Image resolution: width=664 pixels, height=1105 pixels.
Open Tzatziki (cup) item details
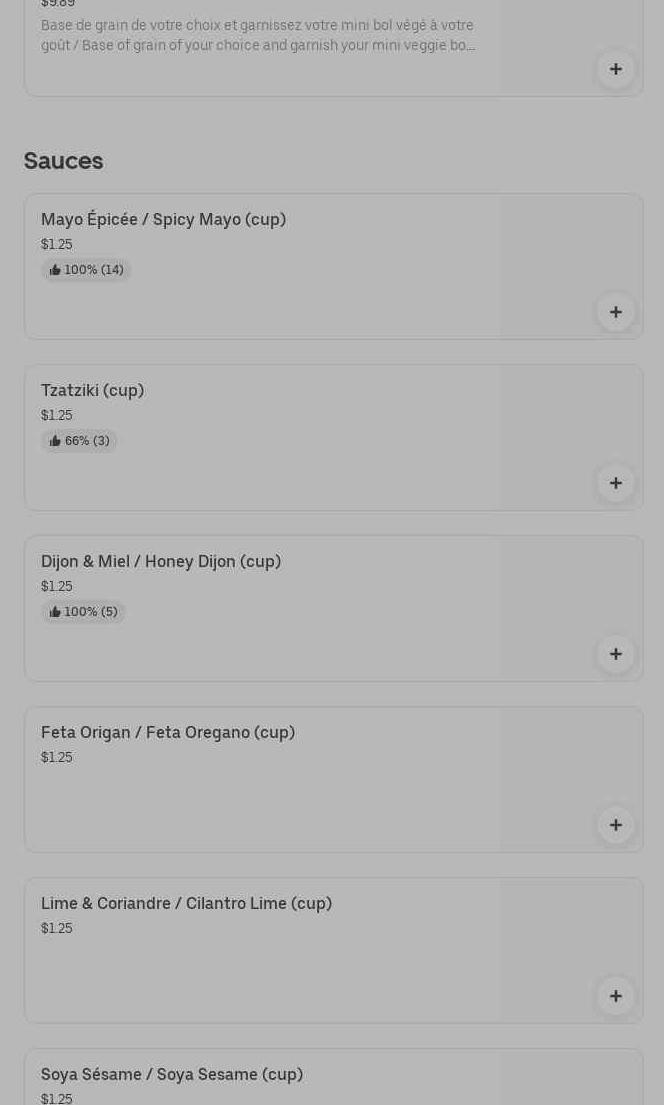click(x=92, y=390)
